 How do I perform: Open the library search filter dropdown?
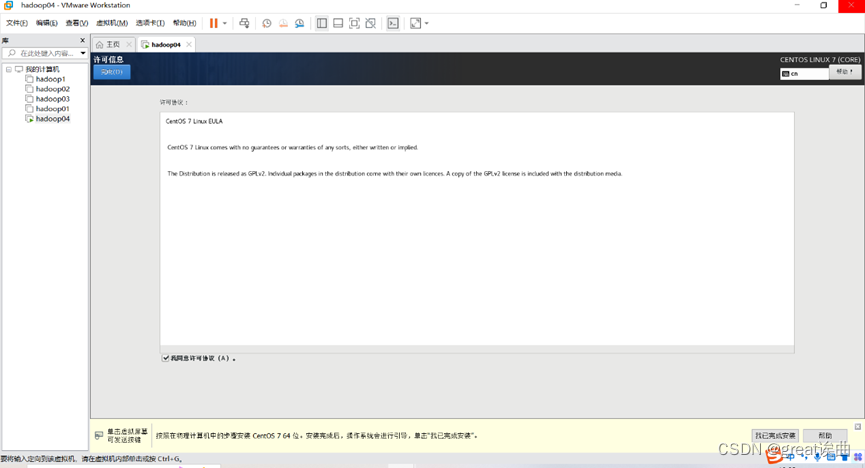pyautogui.click(x=83, y=54)
